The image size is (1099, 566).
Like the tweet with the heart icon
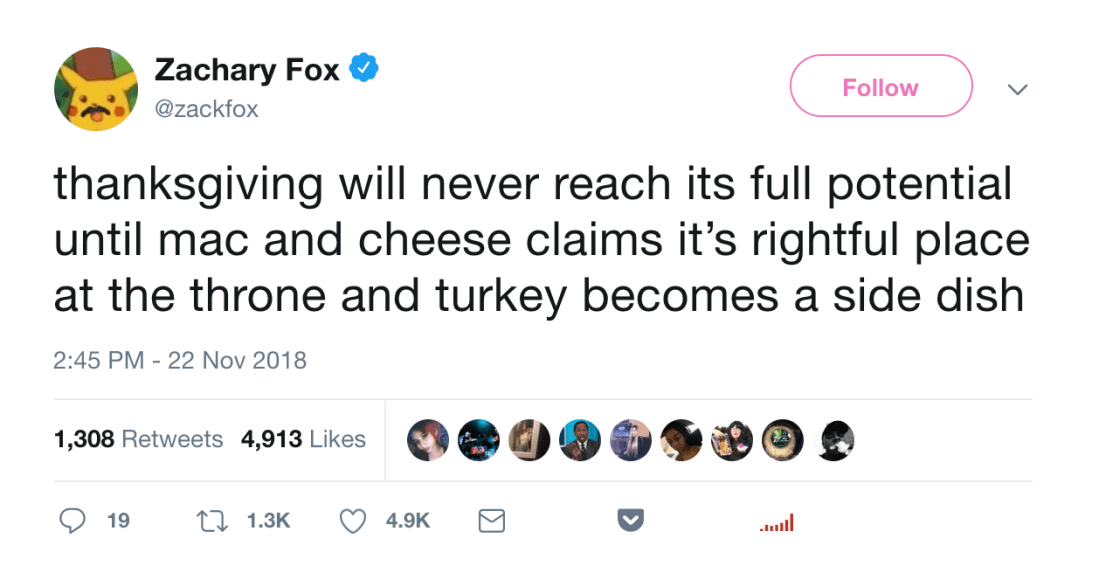(x=353, y=520)
